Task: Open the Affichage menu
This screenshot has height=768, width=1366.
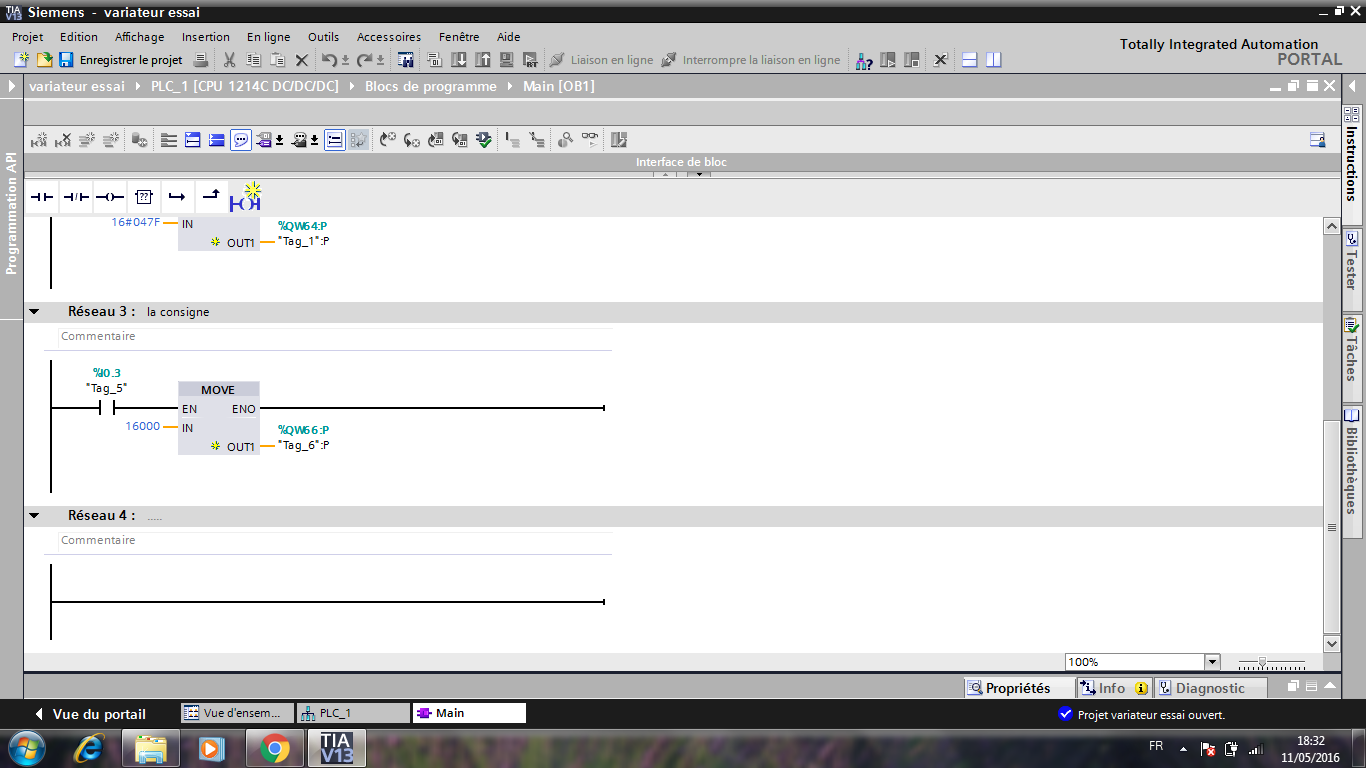Action: pos(139,37)
